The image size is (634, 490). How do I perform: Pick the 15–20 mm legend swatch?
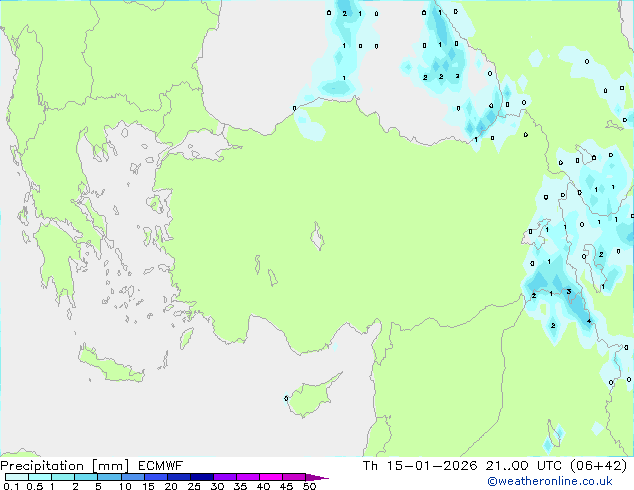coord(156,477)
